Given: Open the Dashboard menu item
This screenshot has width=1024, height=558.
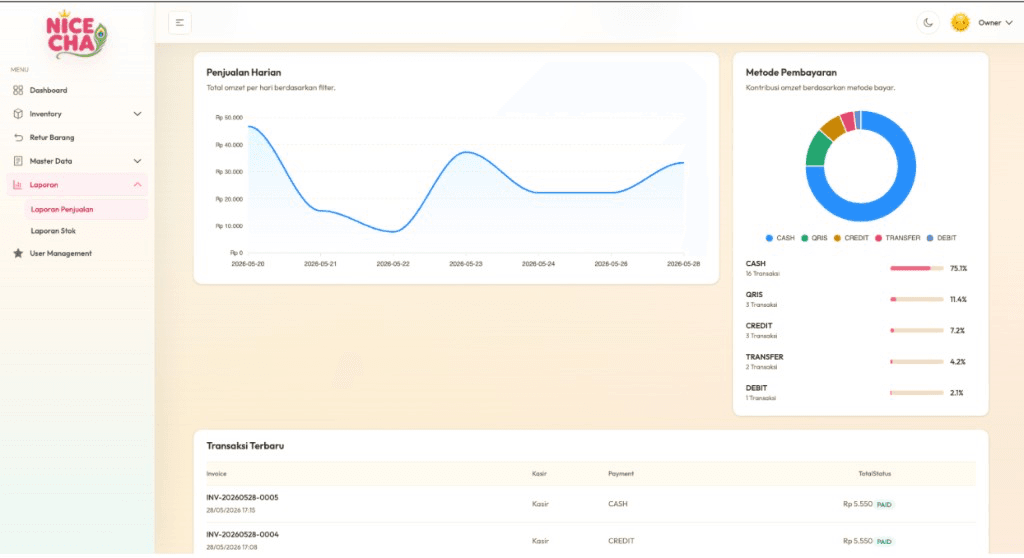Looking at the screenshot, I should 77,90.
